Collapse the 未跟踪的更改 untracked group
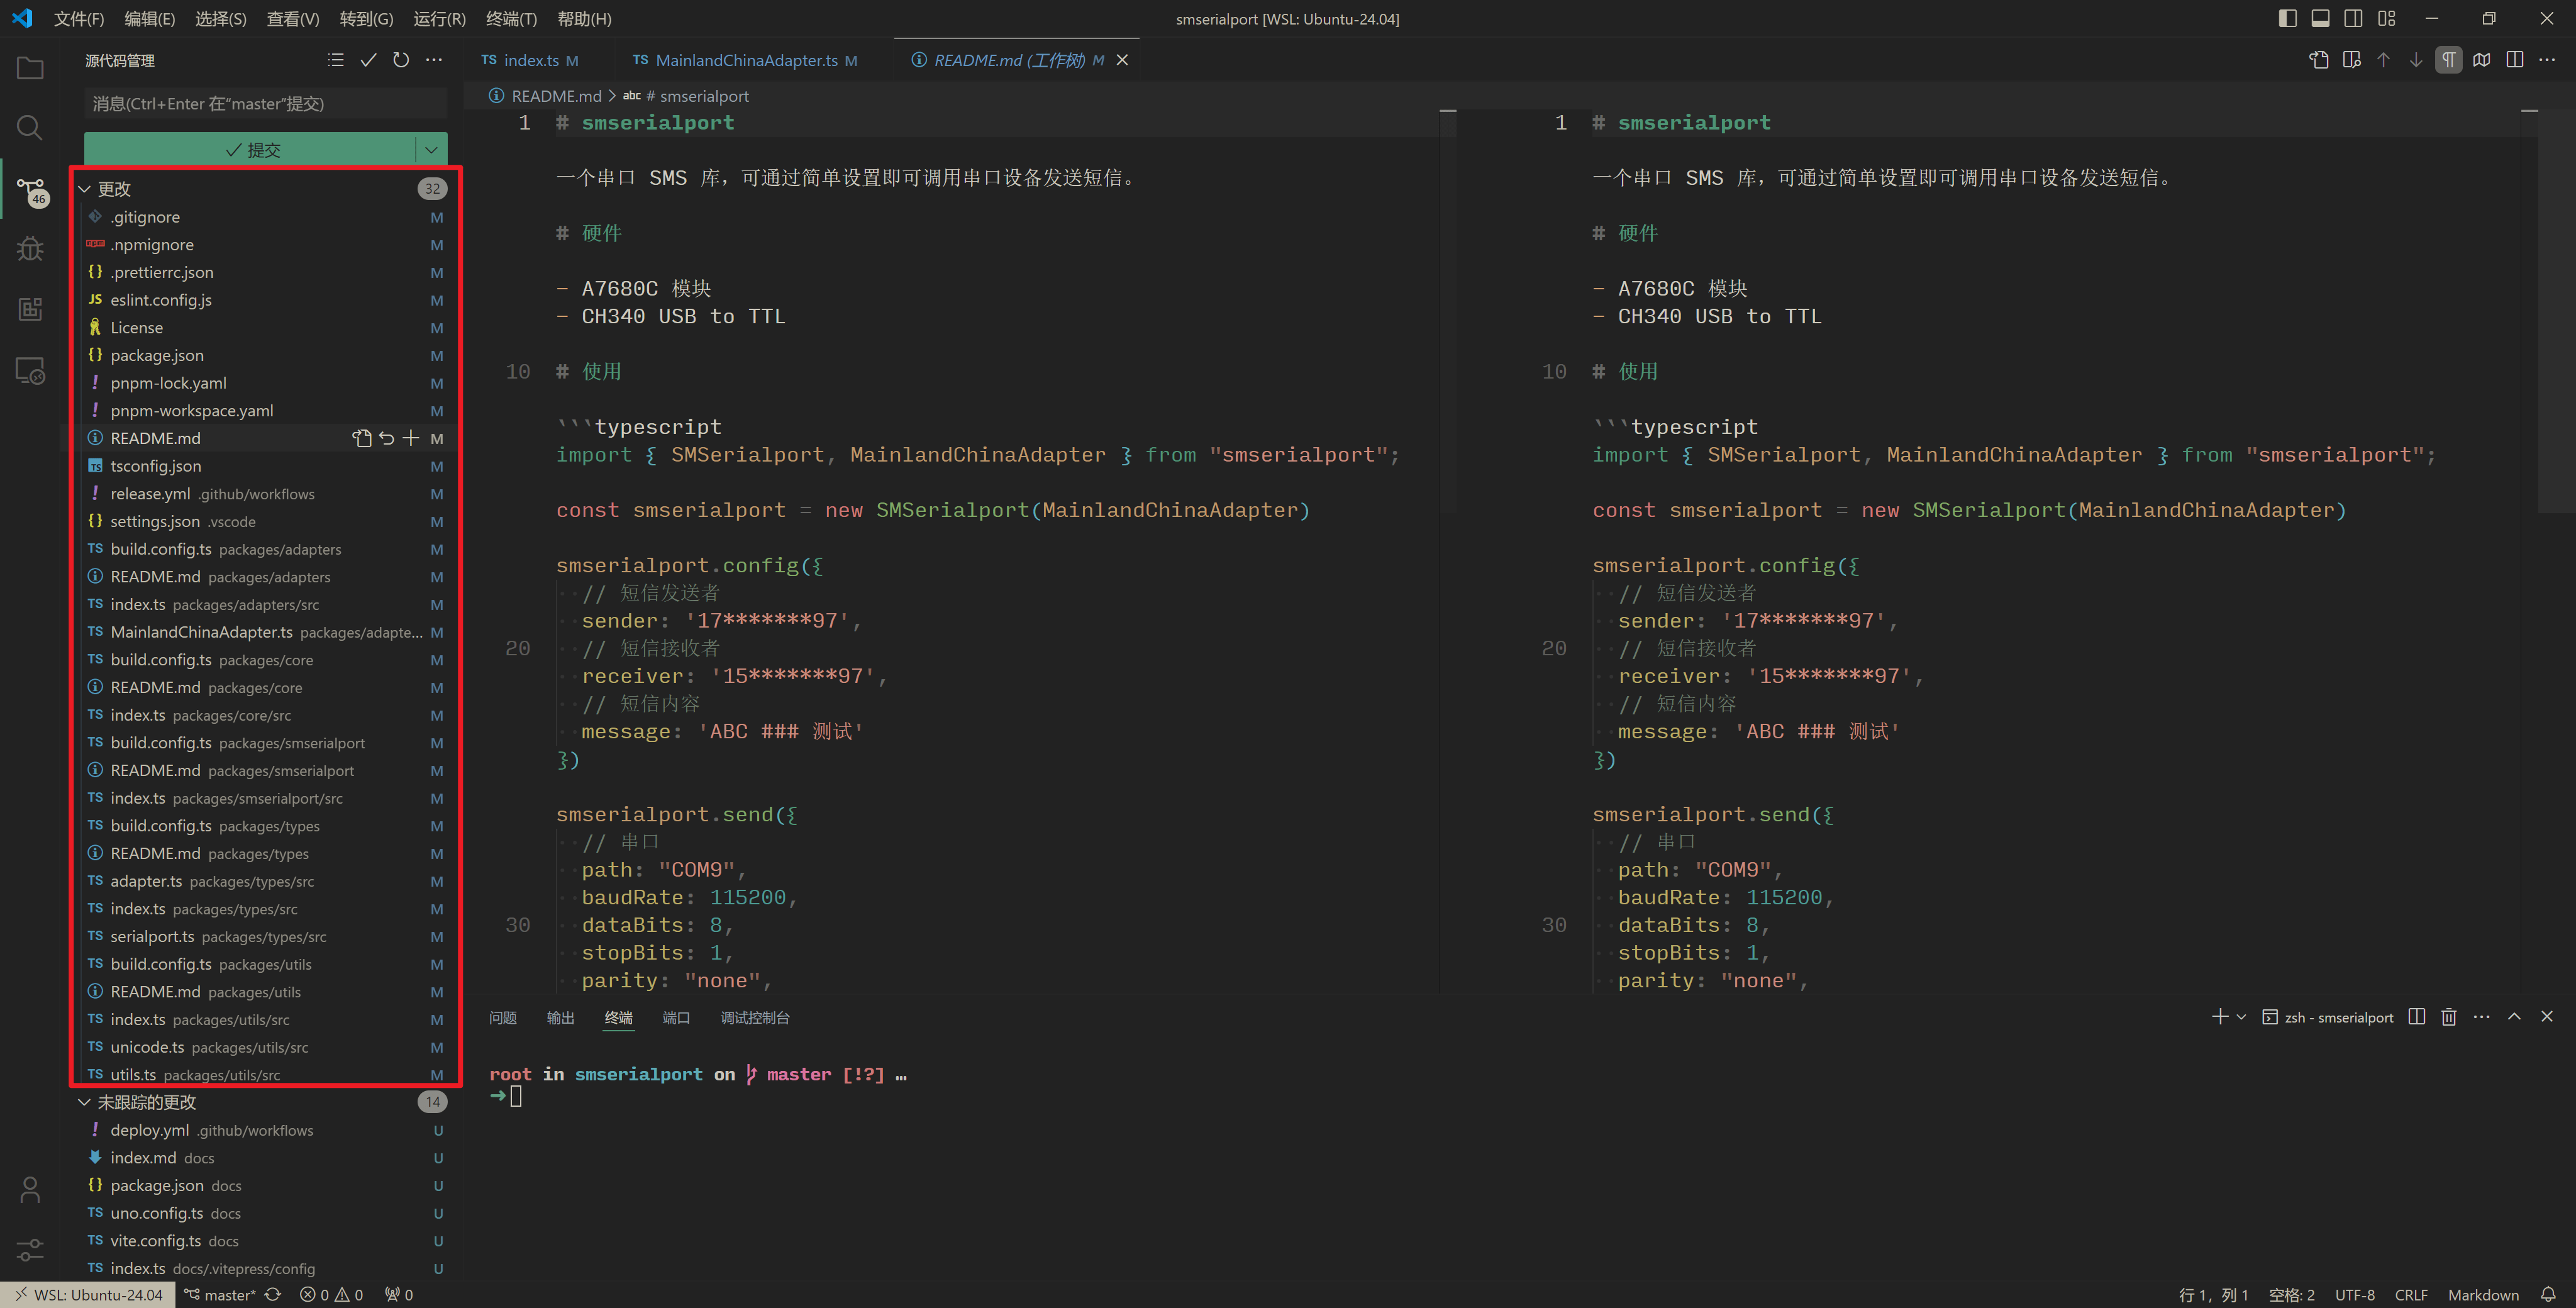 (x=85, y=1102)
